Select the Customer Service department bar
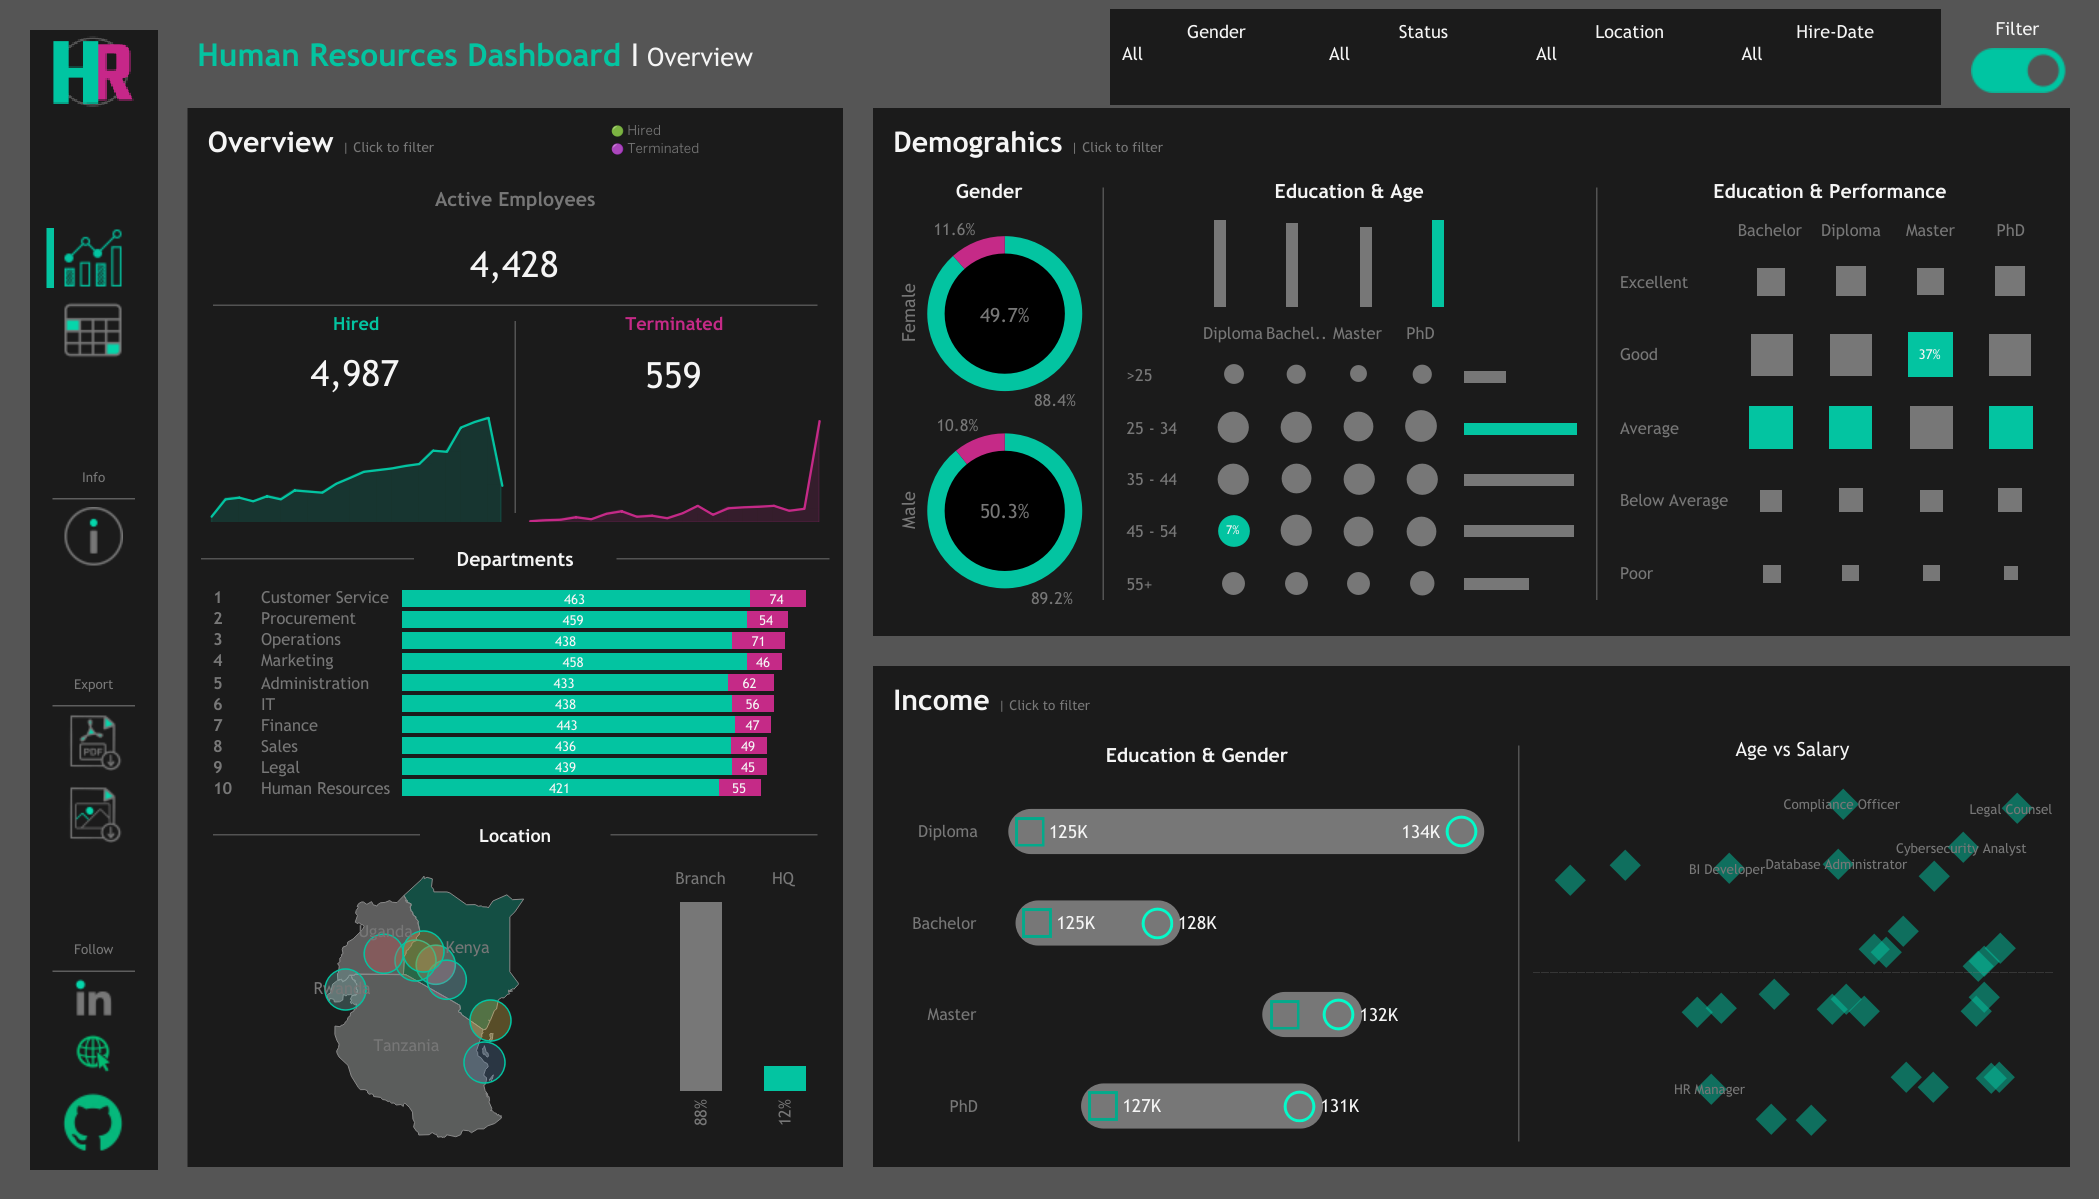 [603, 598]
